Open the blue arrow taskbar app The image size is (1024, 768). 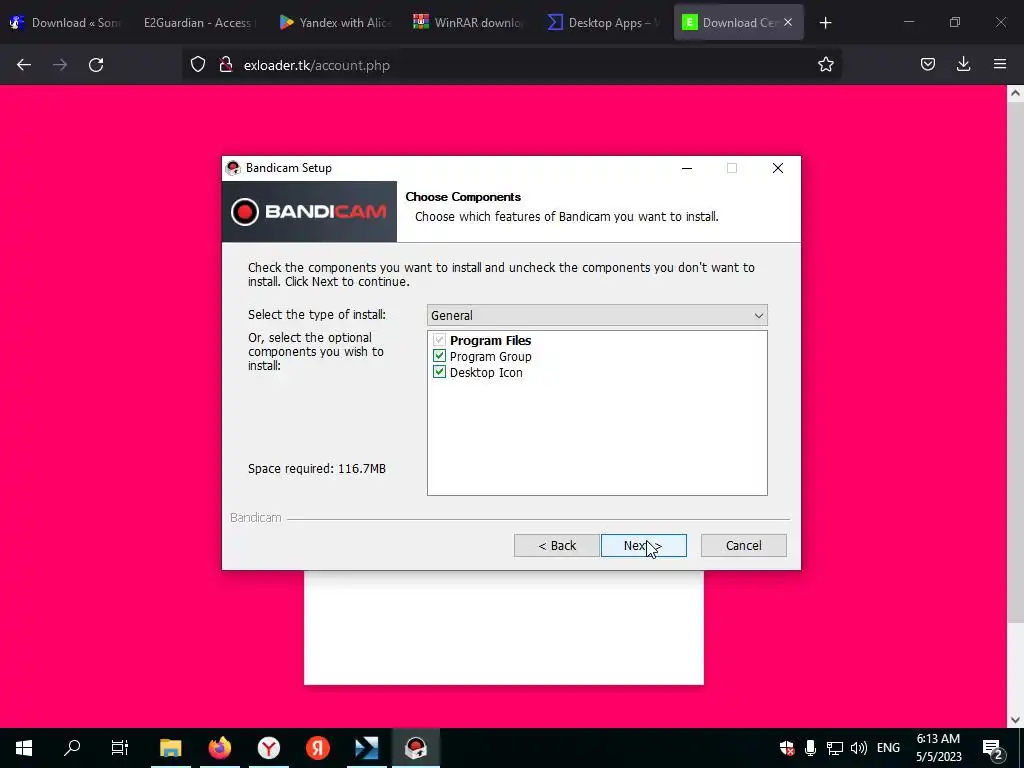coord(366,747)
